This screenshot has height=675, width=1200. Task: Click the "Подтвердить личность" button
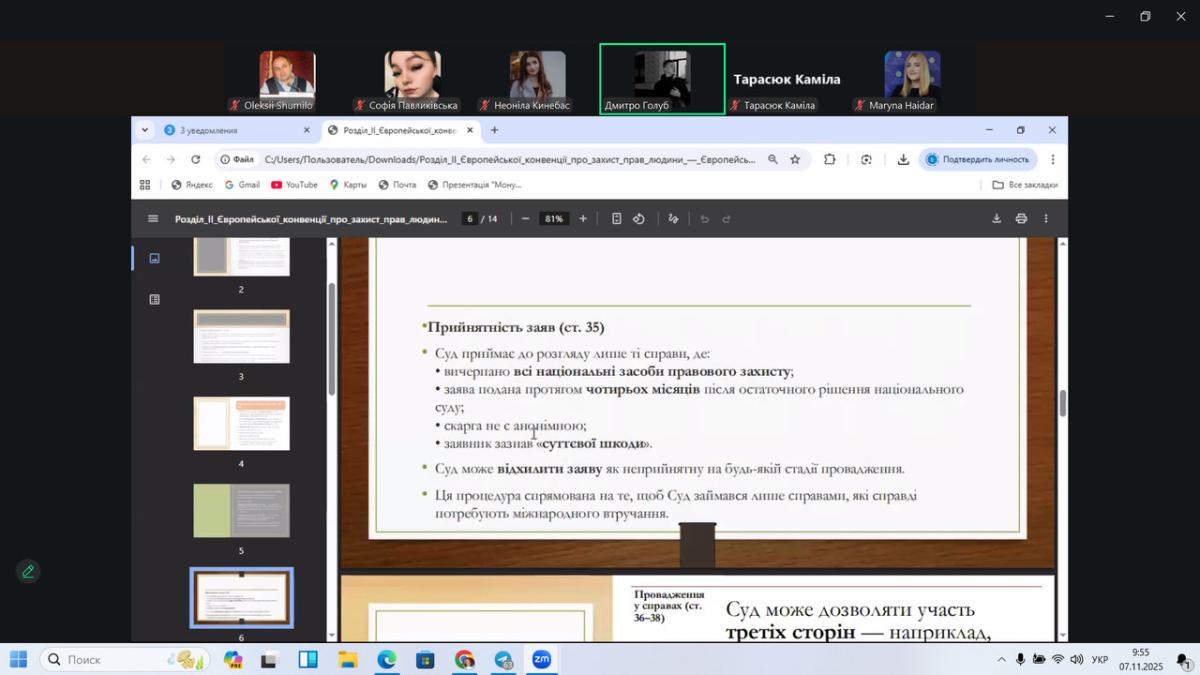coord(977,159)
